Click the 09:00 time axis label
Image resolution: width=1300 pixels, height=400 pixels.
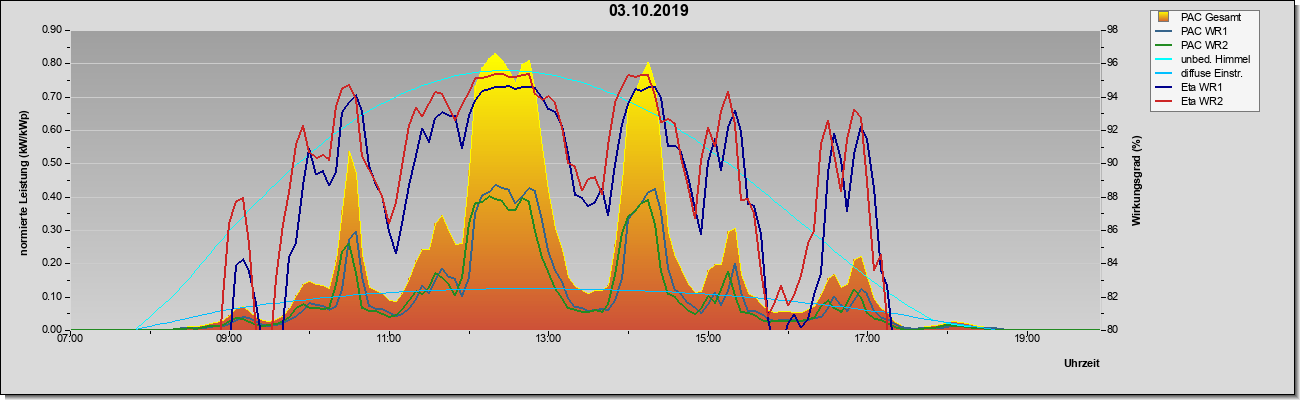229,338
